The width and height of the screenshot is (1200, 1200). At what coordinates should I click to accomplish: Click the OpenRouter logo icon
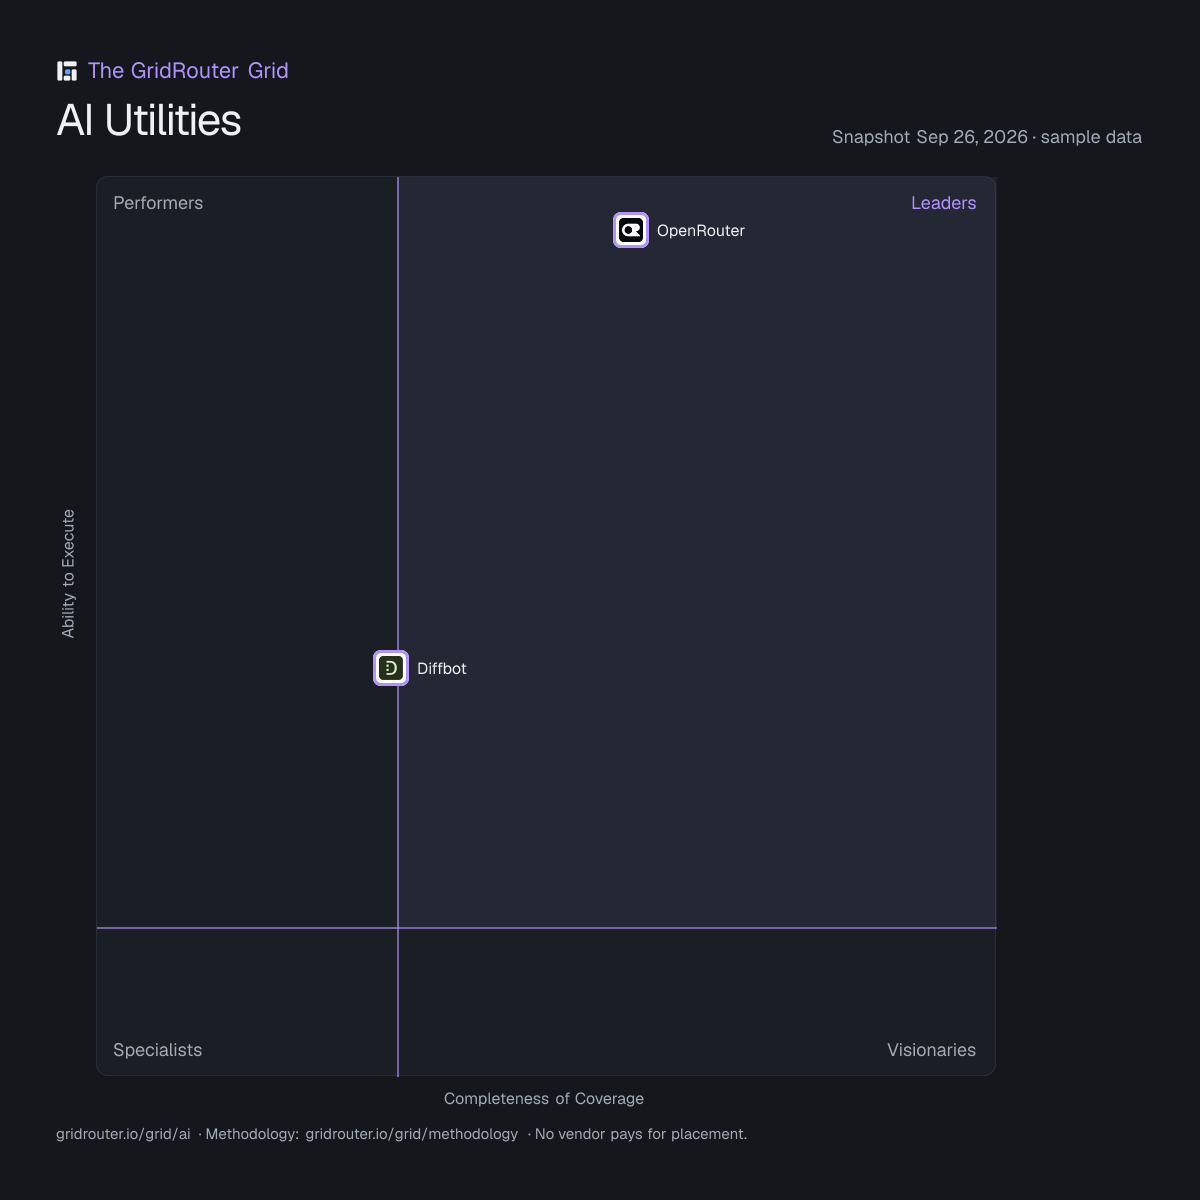point(631,230)
